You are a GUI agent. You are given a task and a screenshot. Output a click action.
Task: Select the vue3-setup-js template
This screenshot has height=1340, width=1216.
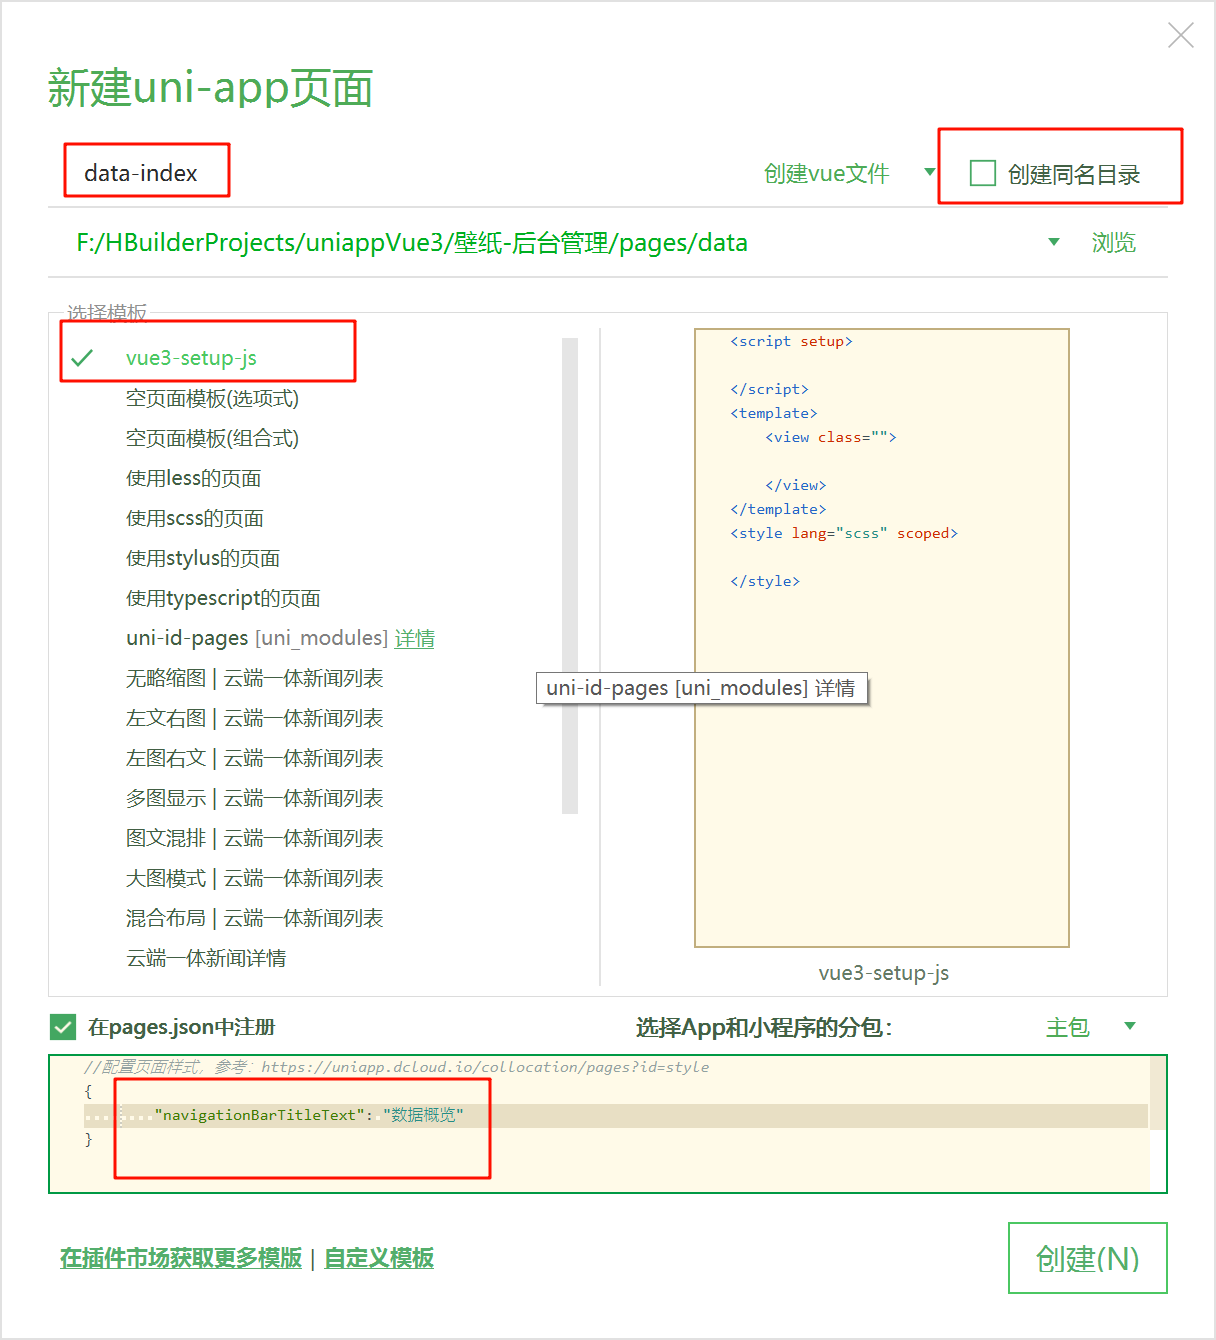[x=191, y=358]
